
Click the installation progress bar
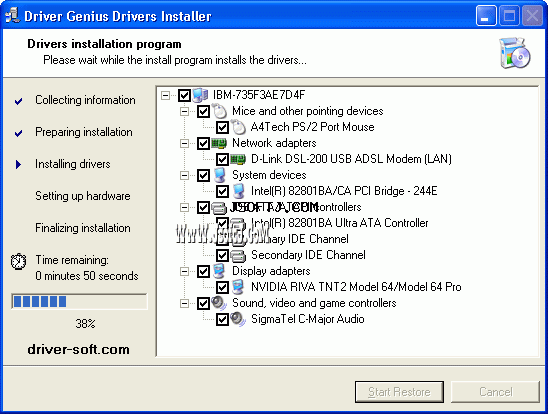pyautogui.click(x=79, y=302)
